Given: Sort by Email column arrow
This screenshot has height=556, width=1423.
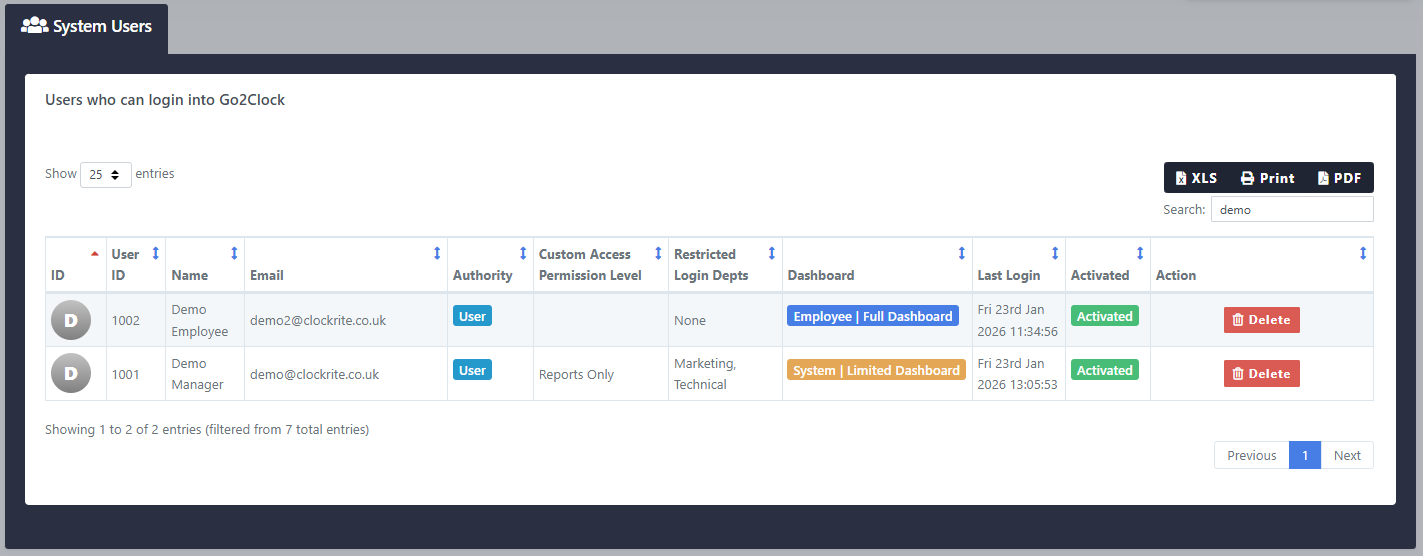Looking at the screenshot, I should pyautogui.click(x=437, y=254).
